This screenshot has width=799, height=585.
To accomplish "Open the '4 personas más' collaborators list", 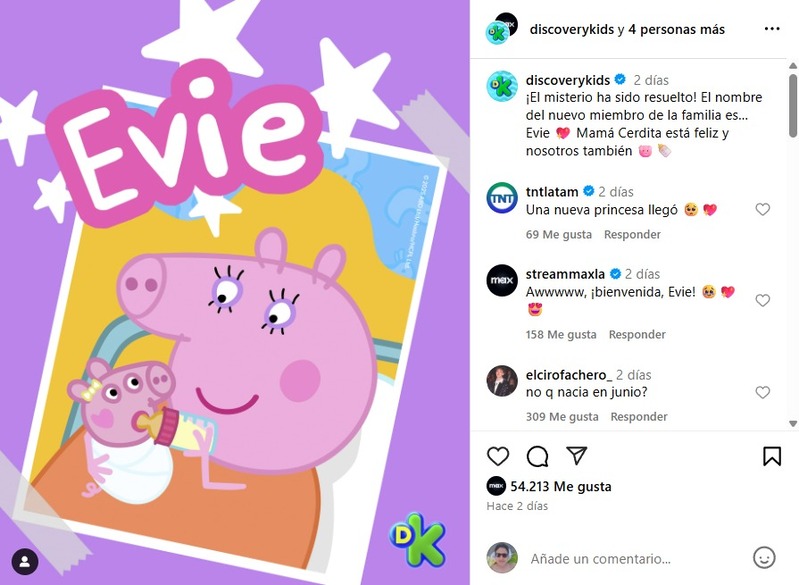I will click(676, 30).
